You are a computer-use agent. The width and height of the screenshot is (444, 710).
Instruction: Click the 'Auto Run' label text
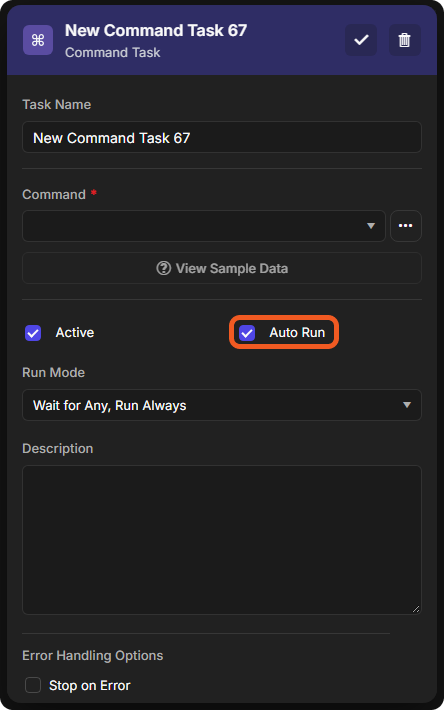tap(297, 332)
